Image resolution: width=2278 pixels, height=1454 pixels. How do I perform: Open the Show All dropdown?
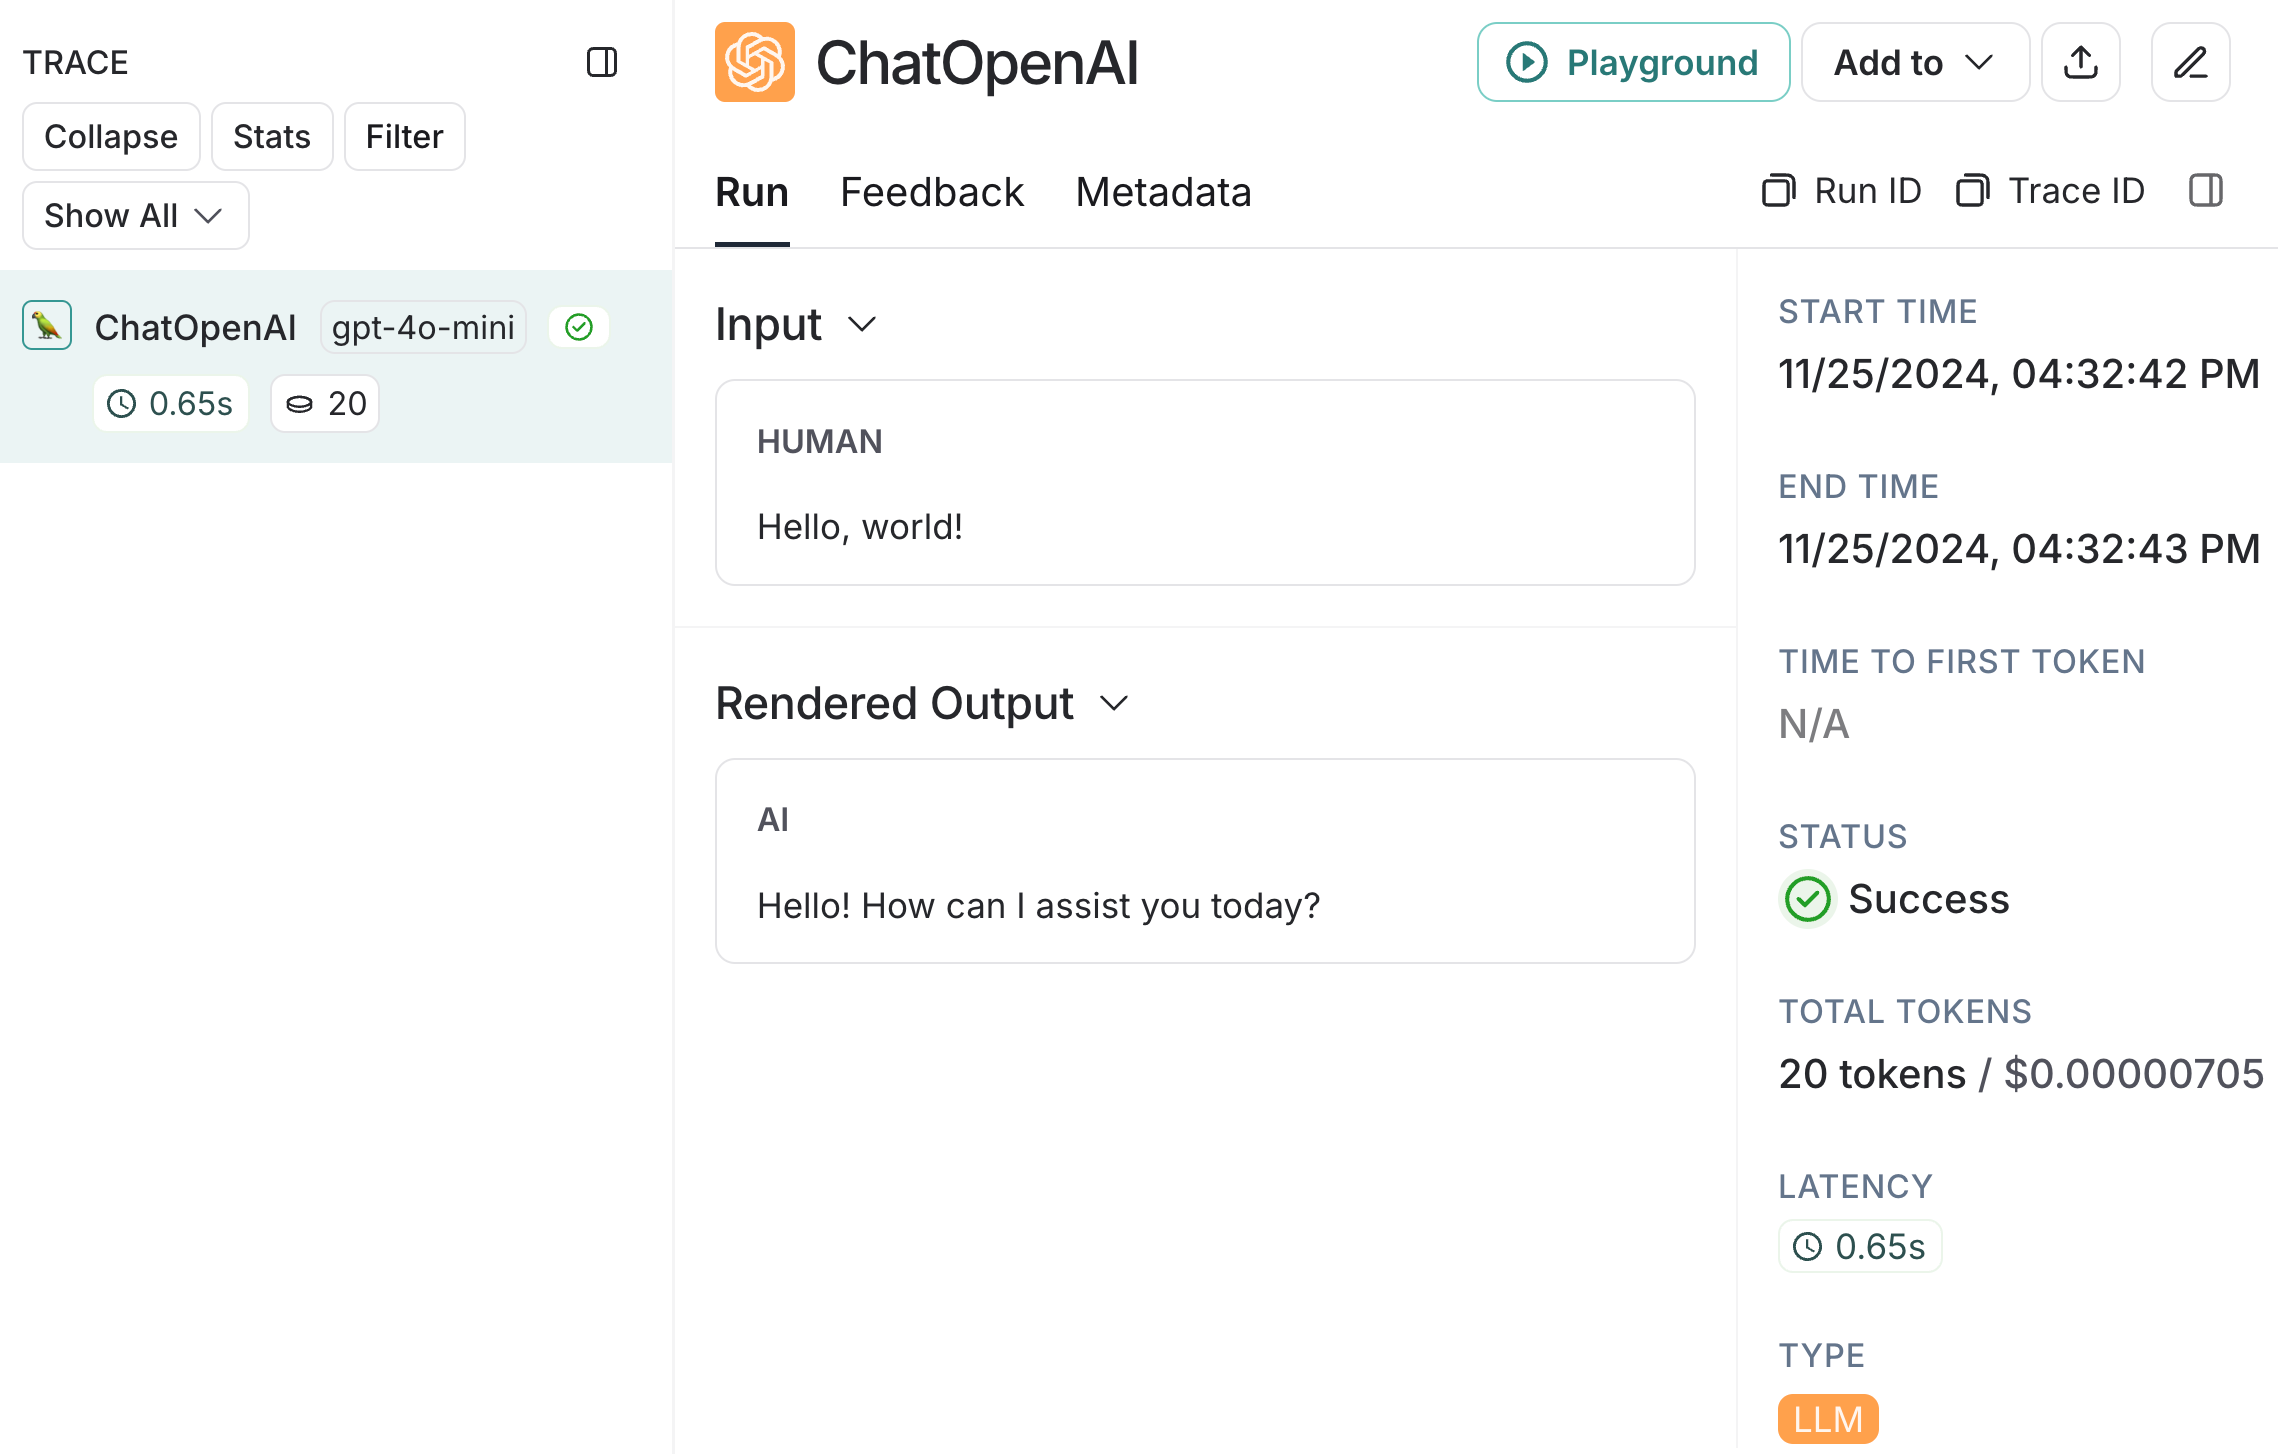coord(135,215)
